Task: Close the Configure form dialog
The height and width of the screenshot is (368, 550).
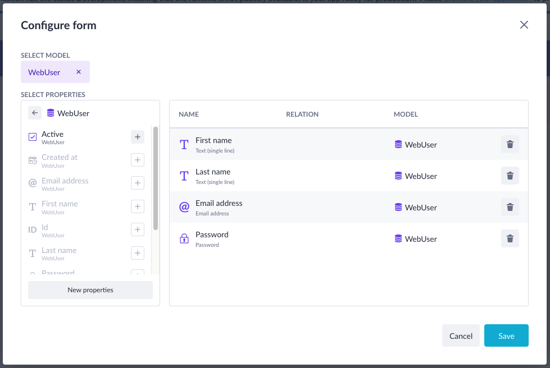Action: (524, 25)
